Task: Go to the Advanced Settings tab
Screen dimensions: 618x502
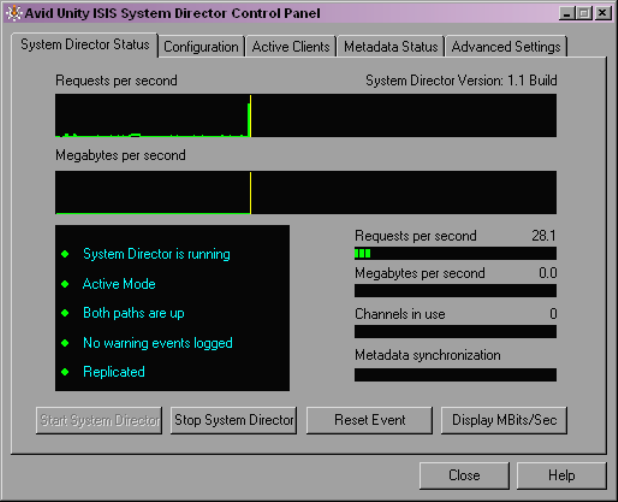Action: click(506, 47)
